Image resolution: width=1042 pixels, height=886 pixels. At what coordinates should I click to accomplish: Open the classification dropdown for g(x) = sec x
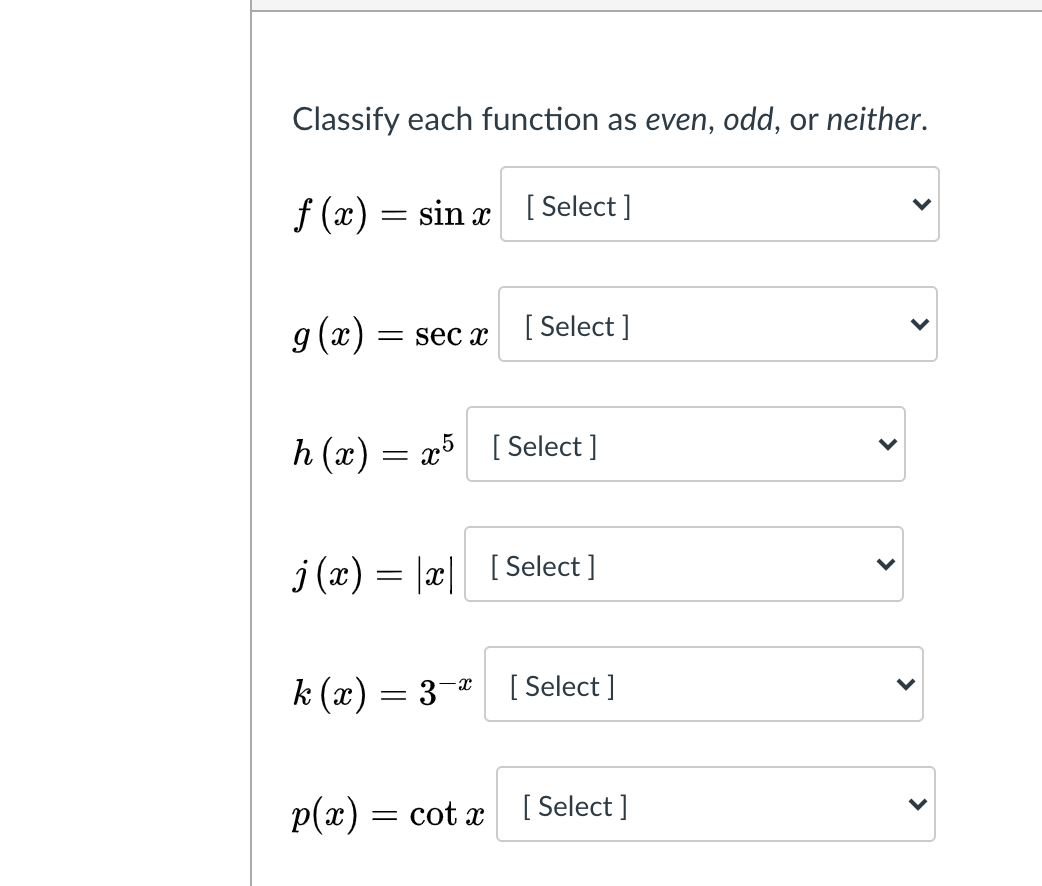(x=718, y=324)
